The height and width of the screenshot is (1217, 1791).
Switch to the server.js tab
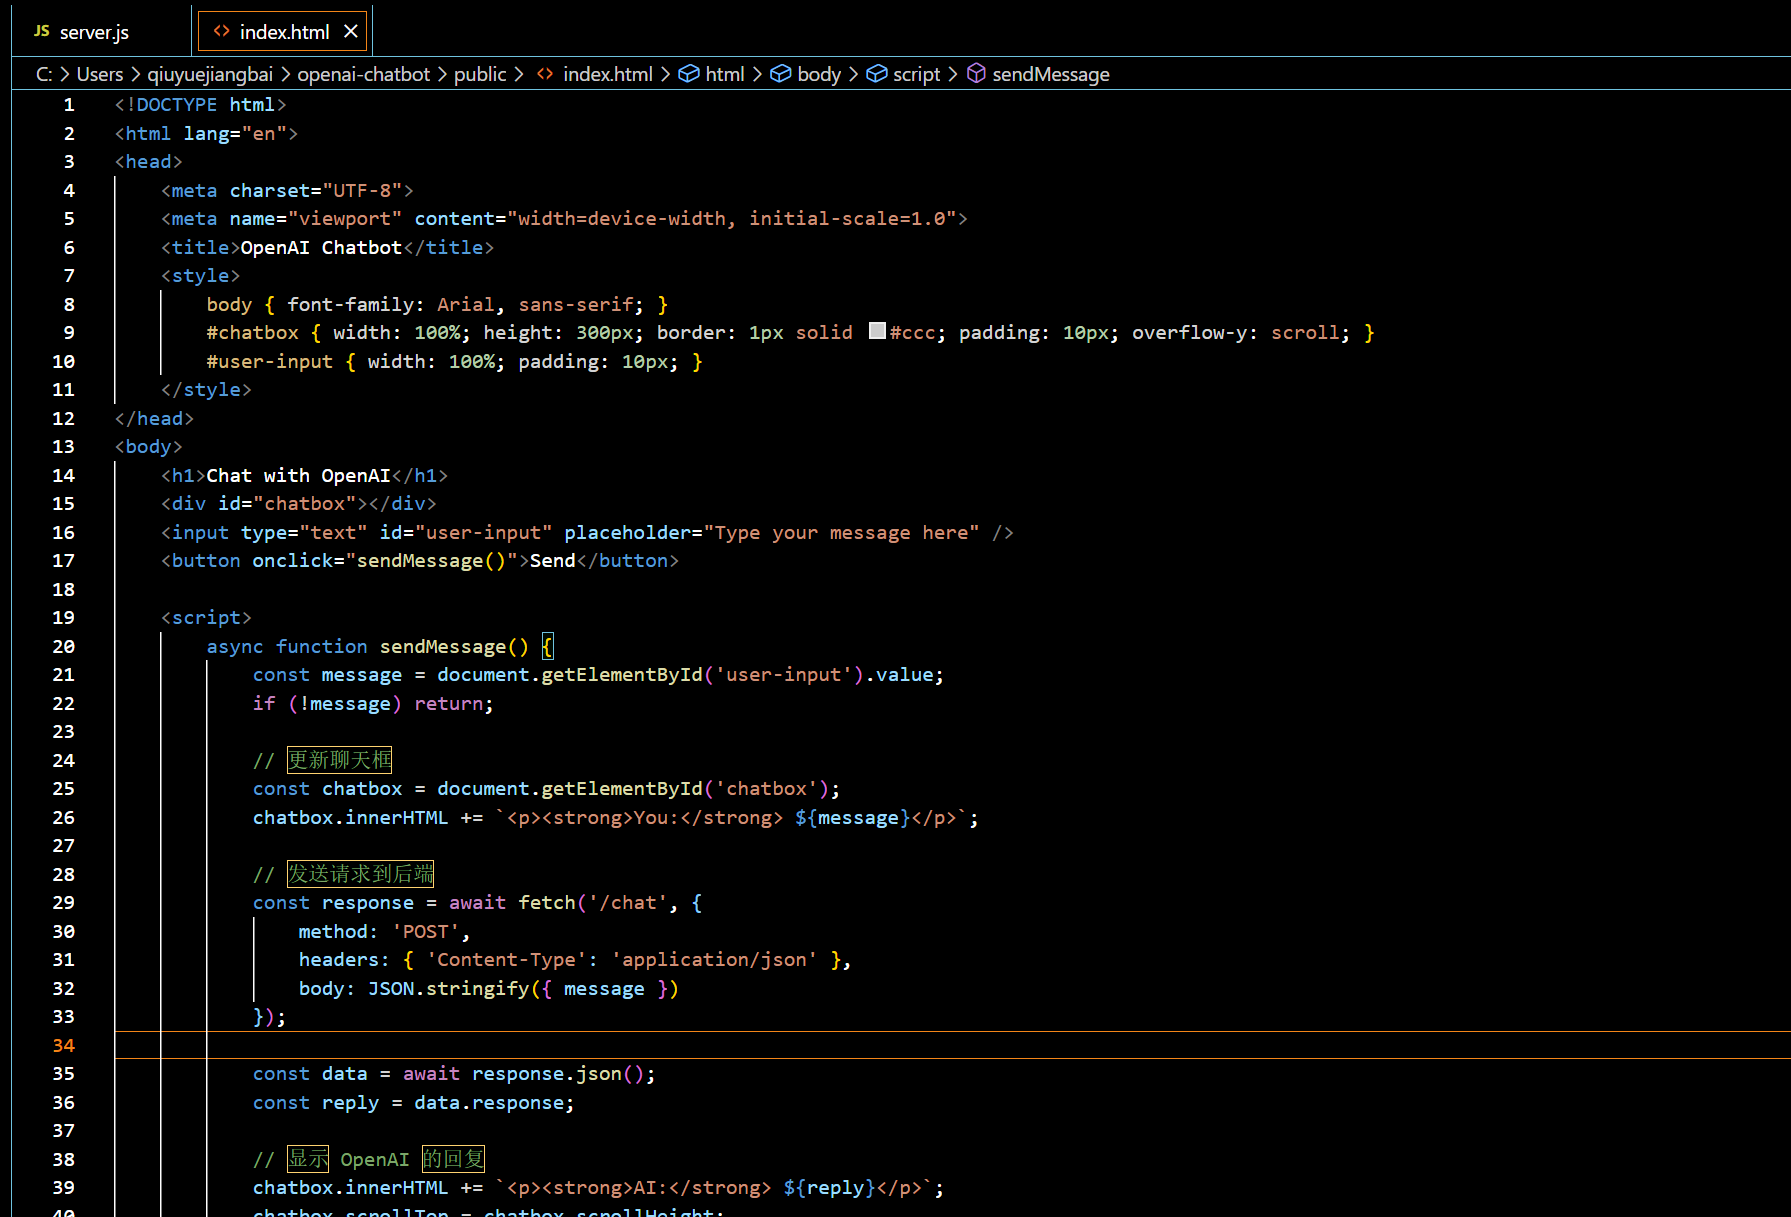tap(94, 32)
